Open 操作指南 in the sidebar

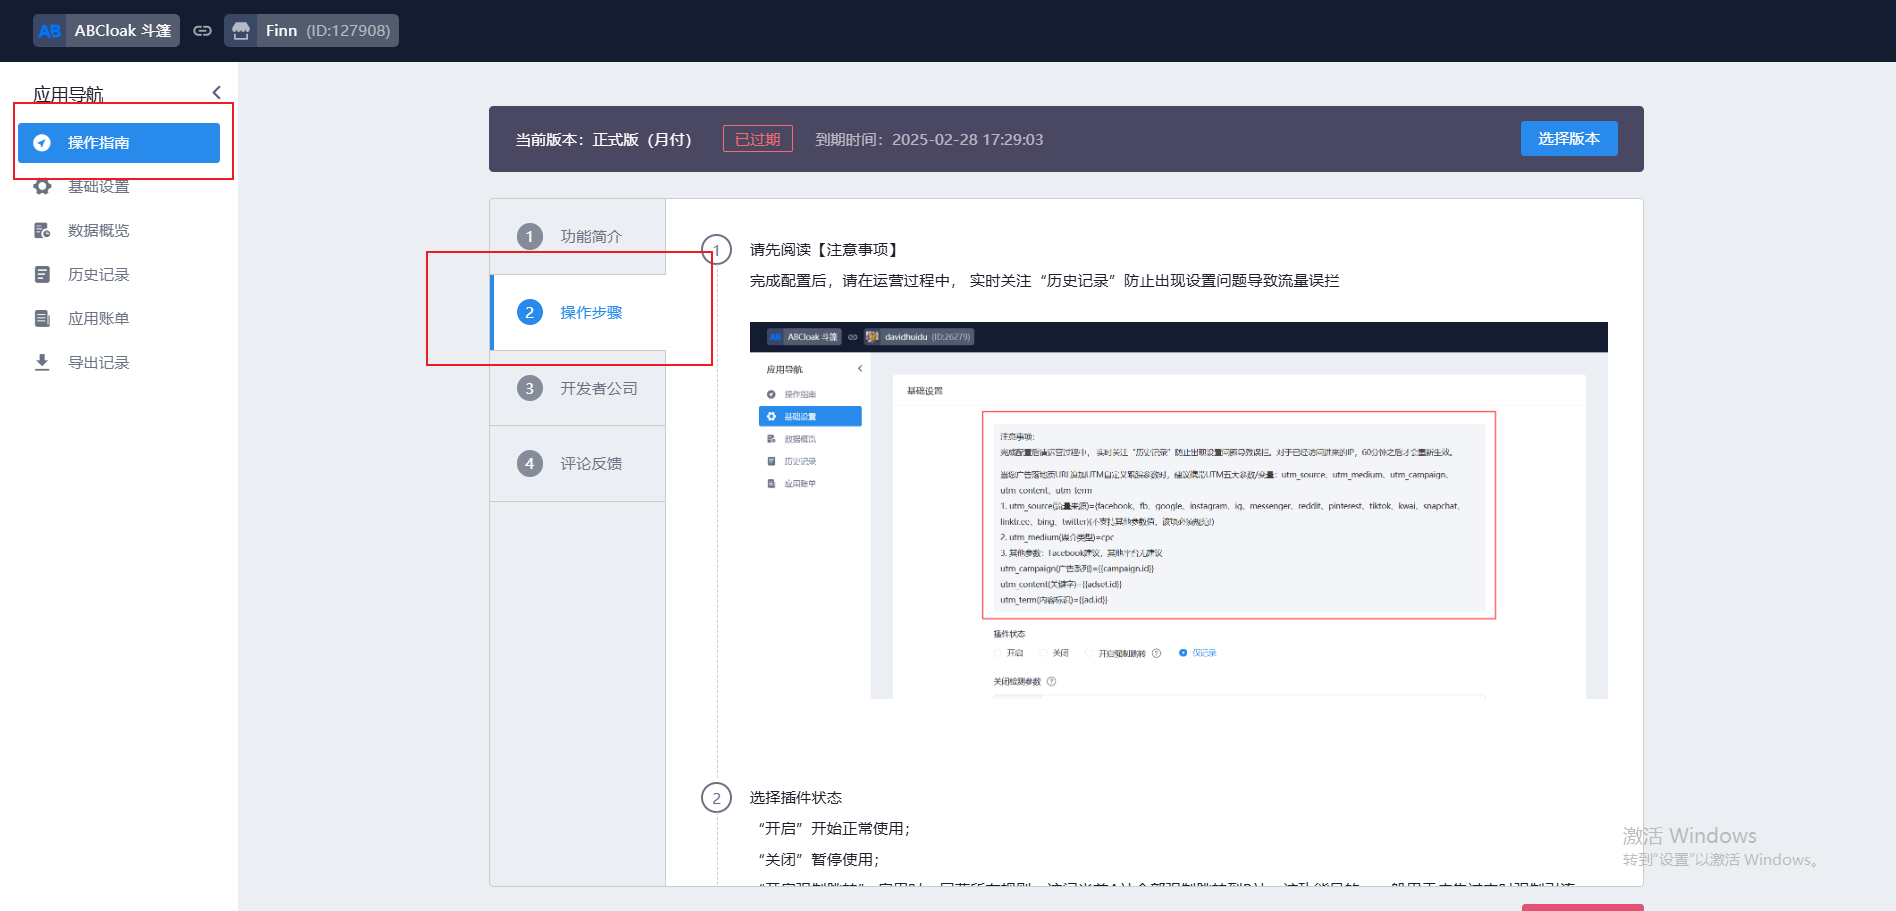[x=119, y=143]
